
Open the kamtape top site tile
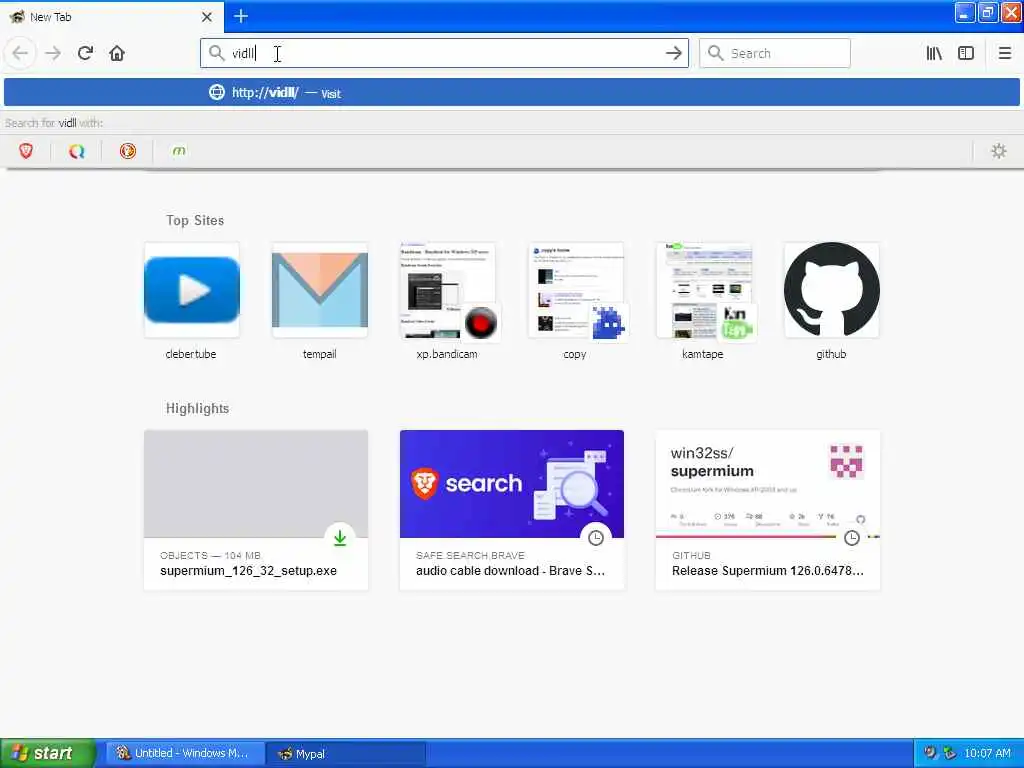click(x=703, y=290)
